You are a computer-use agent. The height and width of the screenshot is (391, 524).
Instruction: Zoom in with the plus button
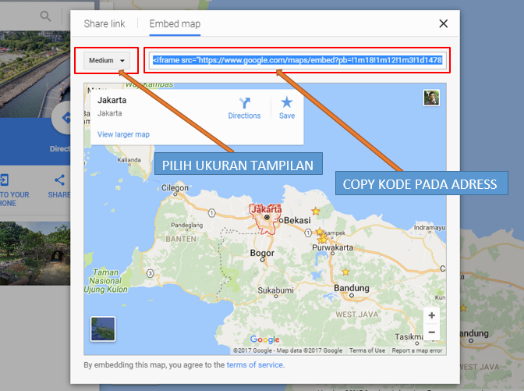tap(431, 315)
